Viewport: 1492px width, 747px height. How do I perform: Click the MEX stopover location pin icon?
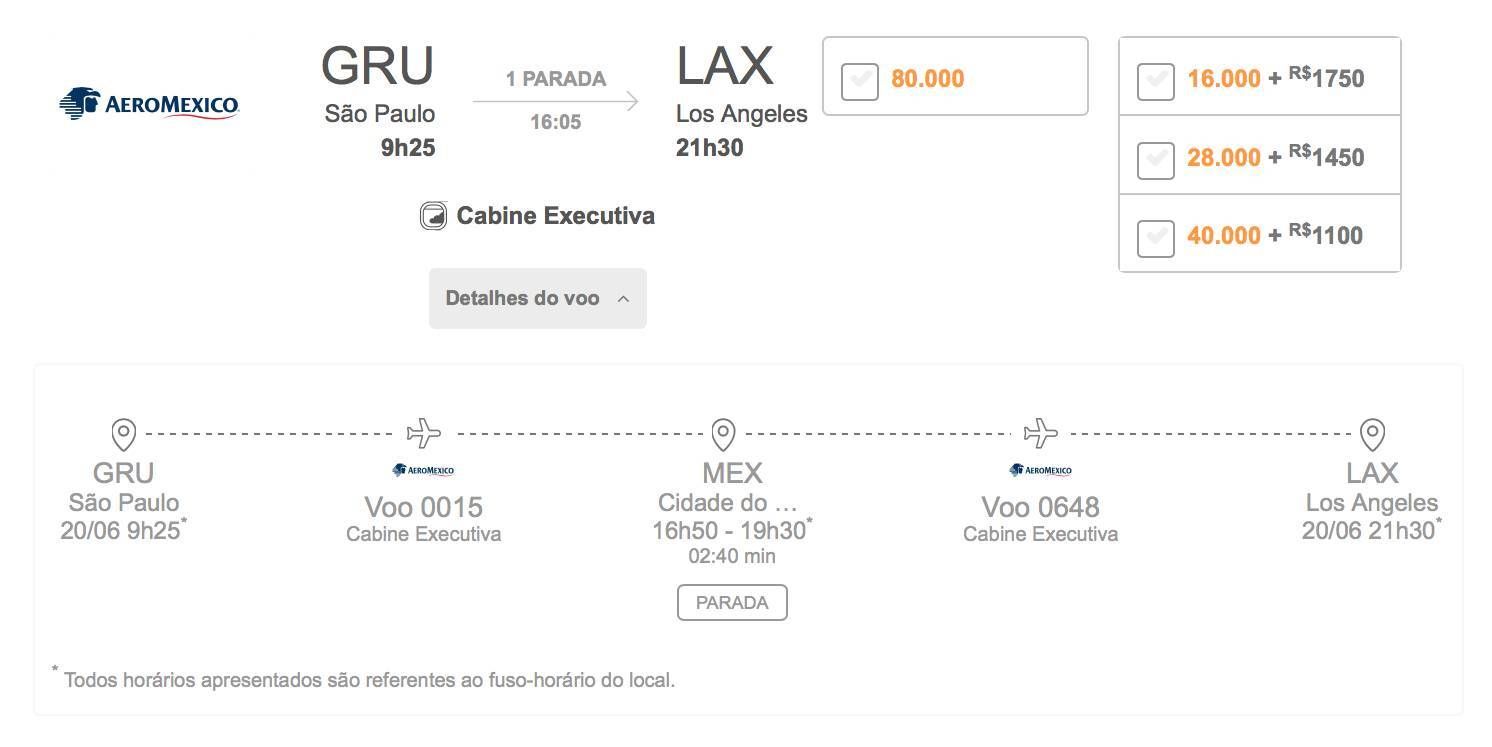(x=723, y=435)
